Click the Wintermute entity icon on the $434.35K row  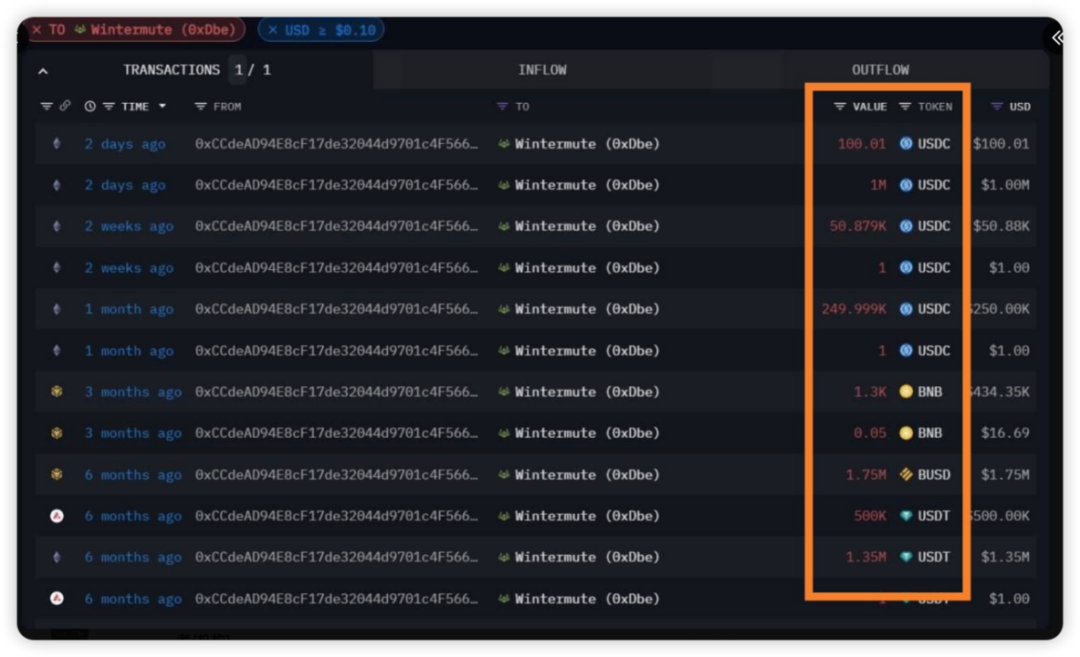[x=503, y=392]
